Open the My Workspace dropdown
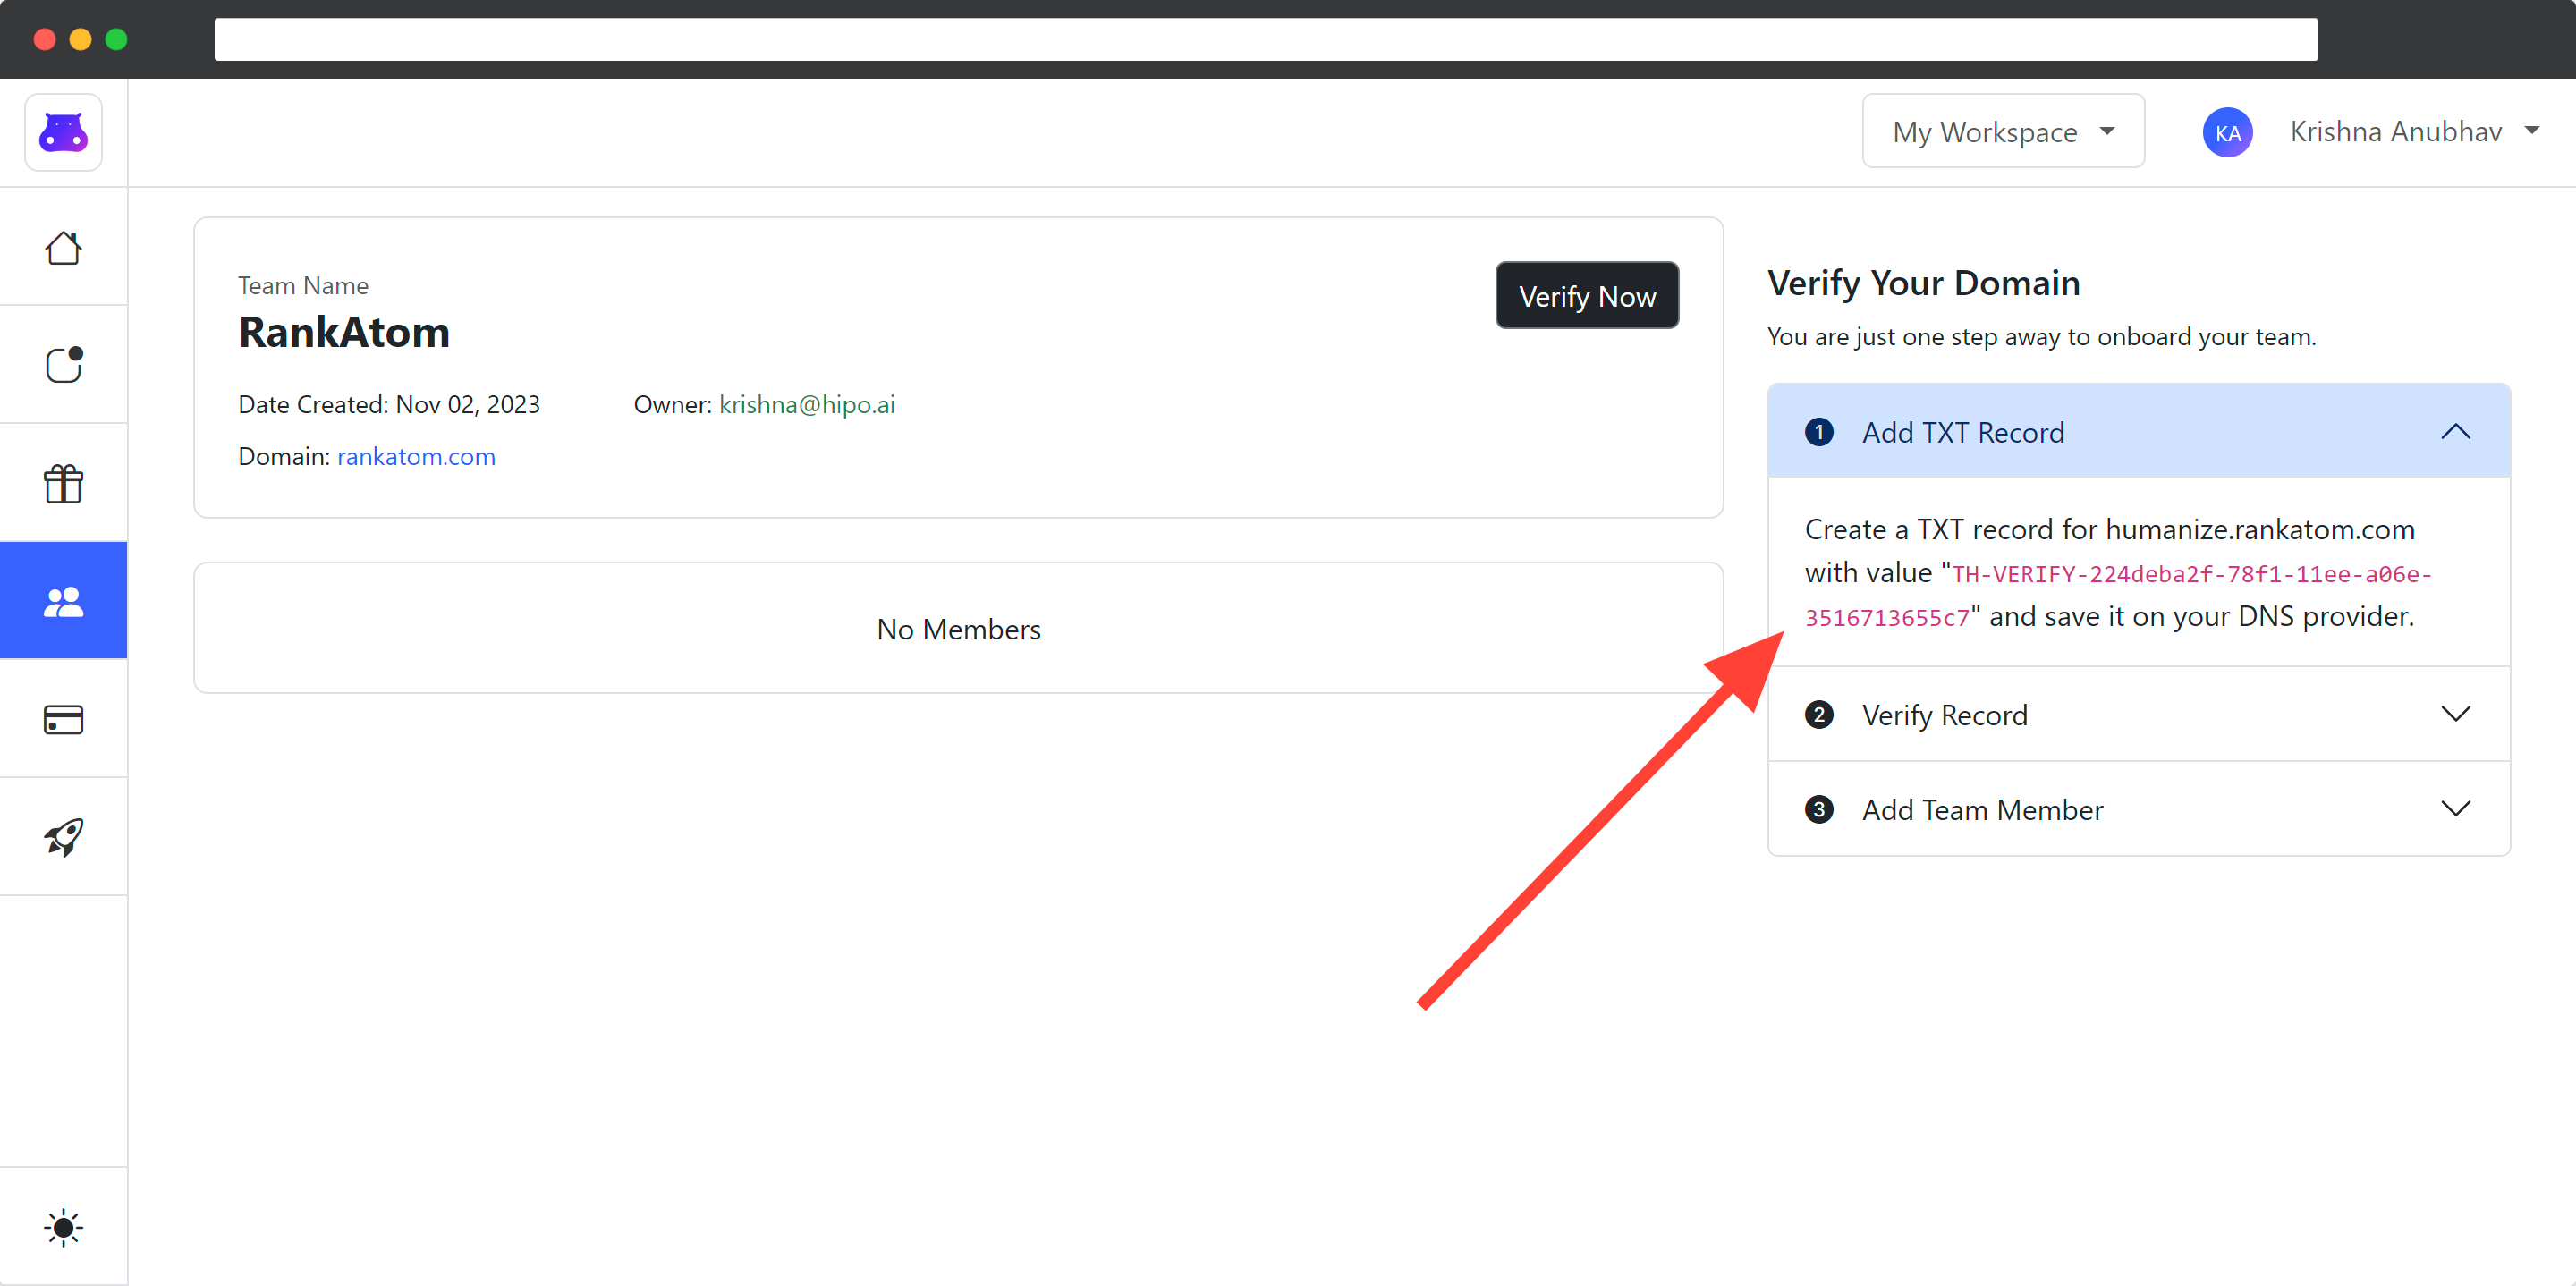The image size is (2576, 1286). tap(2003, 131)
